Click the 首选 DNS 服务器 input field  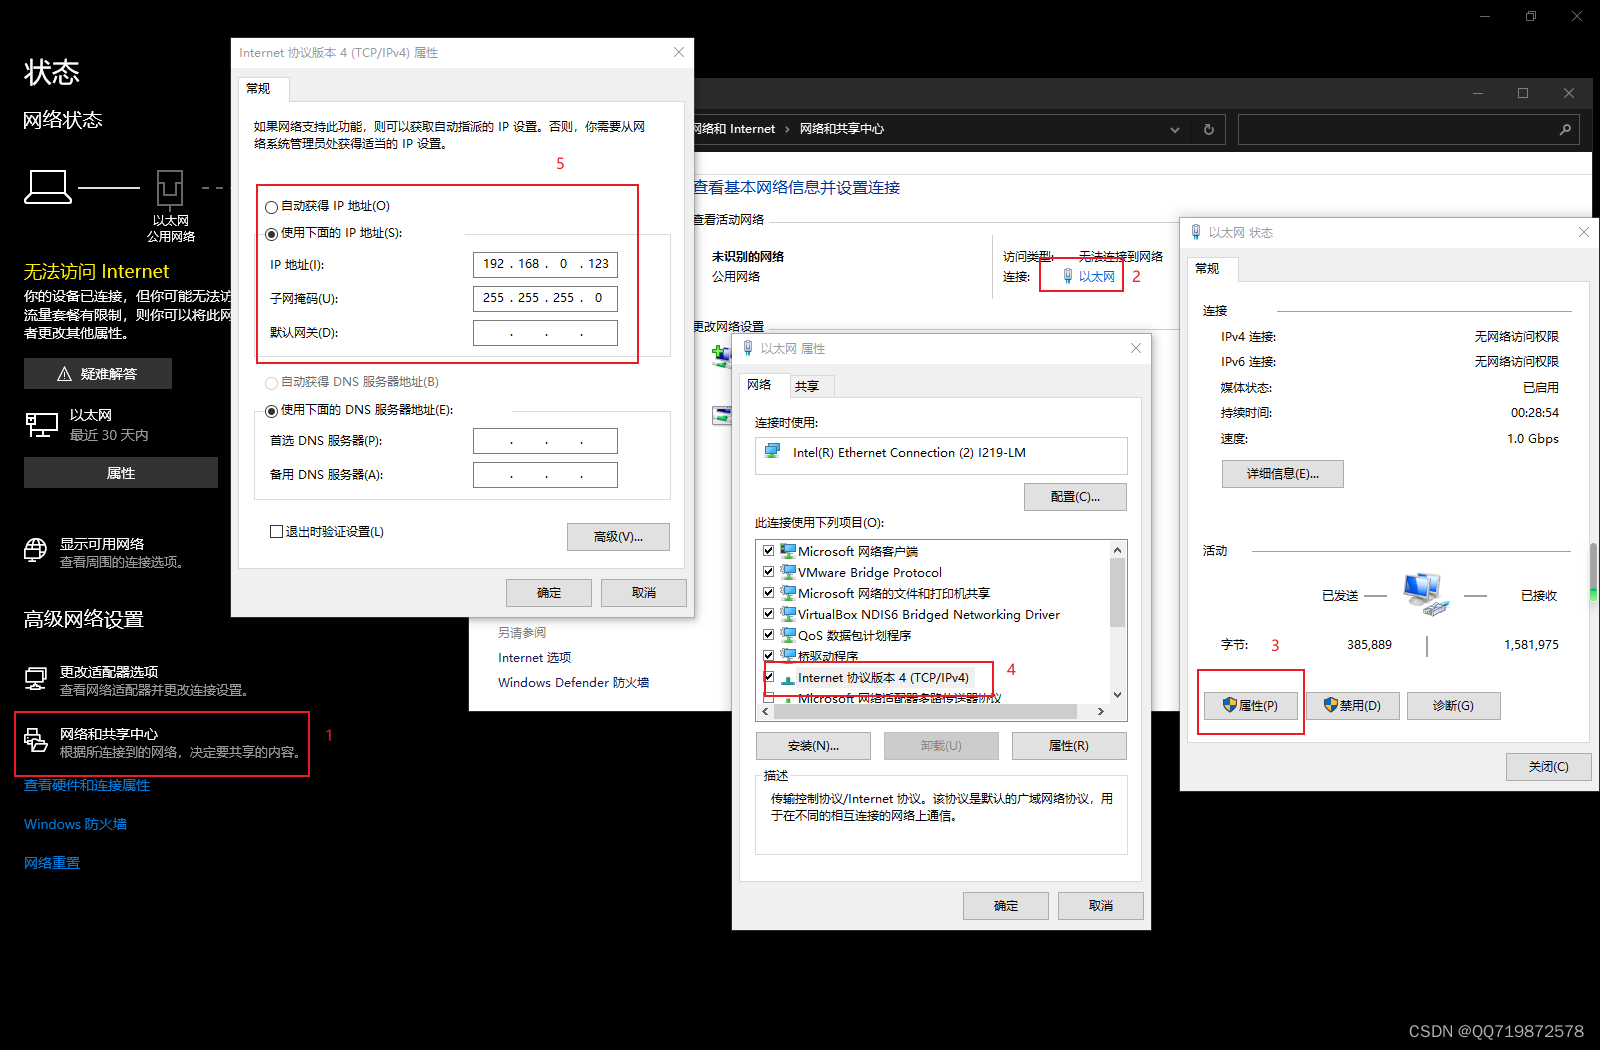pos(545,441)
